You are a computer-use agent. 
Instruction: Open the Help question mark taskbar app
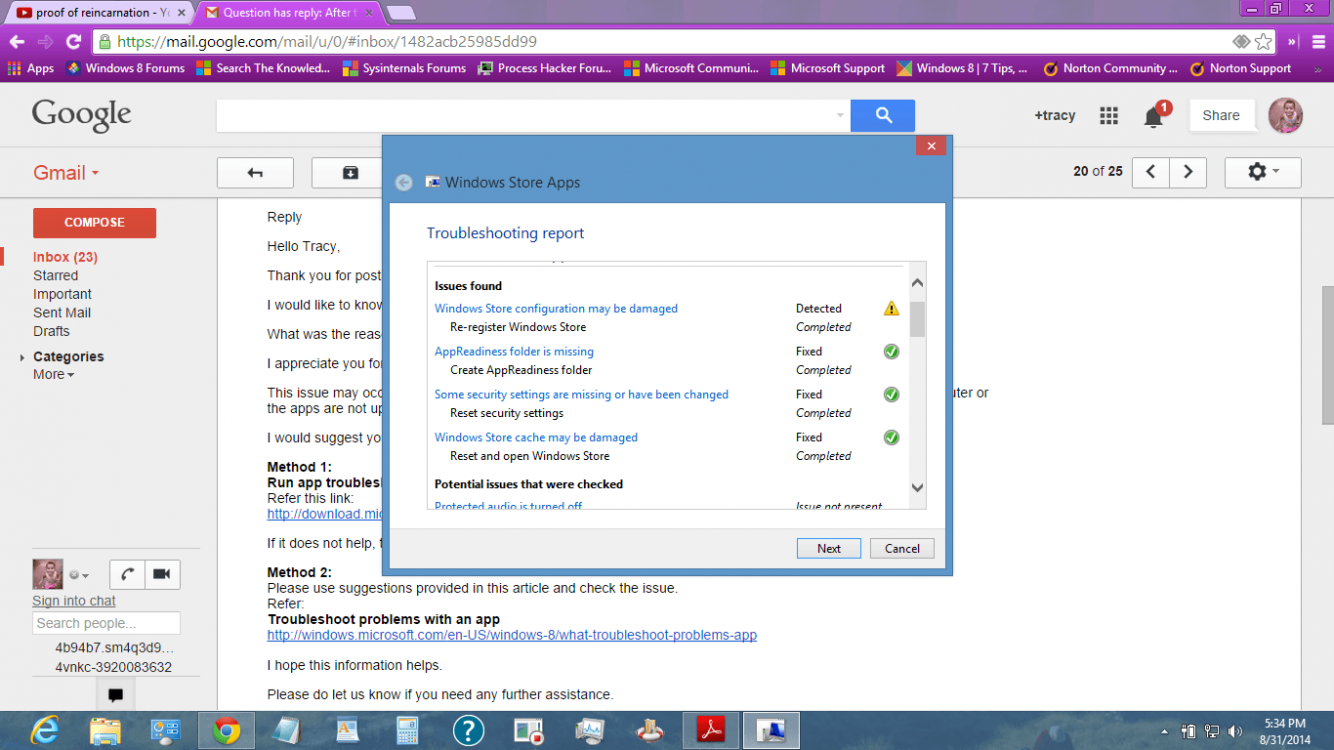point(468,730)
